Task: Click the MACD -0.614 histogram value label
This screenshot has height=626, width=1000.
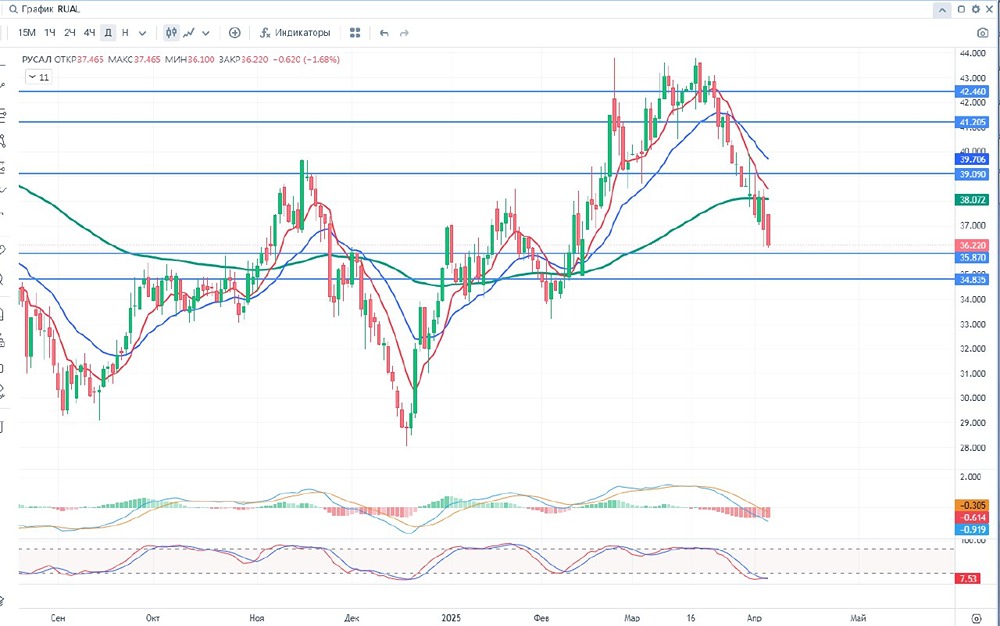Action: [x=972, y=518]
